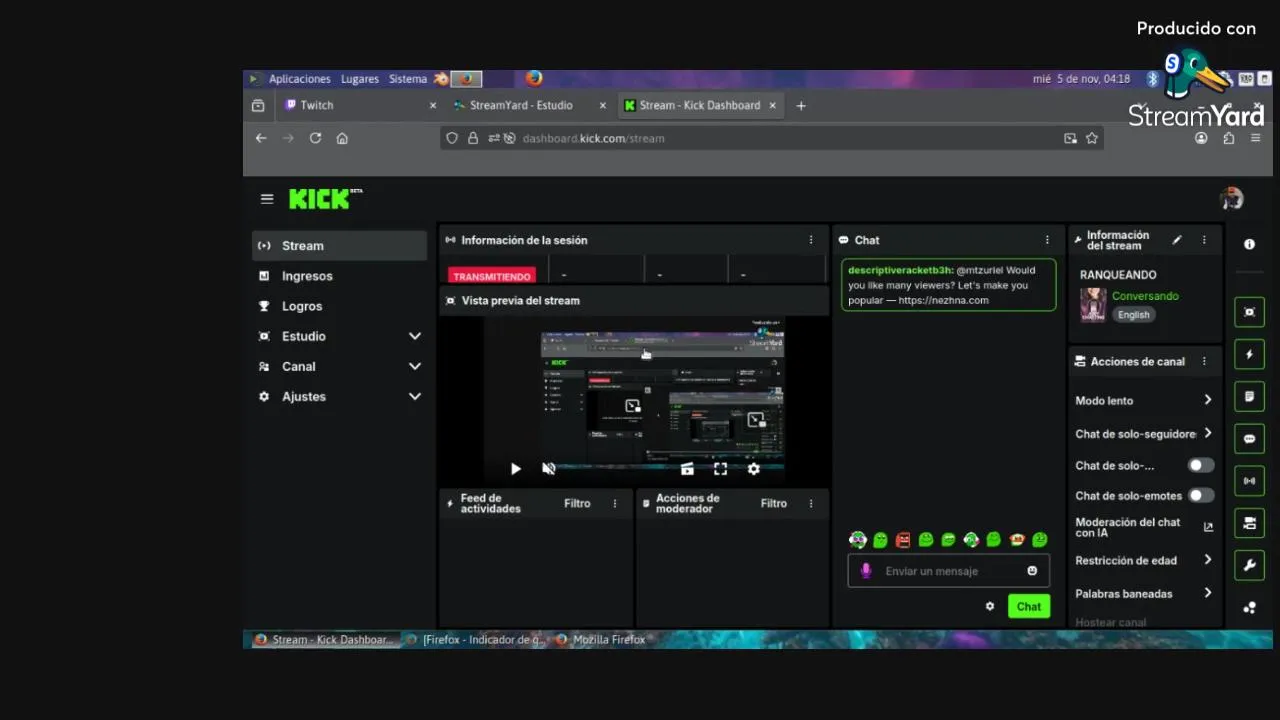Select Logros in the sidebar

coord(340,306)
